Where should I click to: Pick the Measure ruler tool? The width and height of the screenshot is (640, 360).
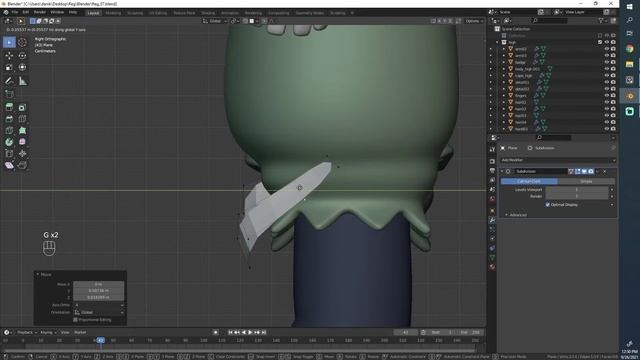[22, 81]
